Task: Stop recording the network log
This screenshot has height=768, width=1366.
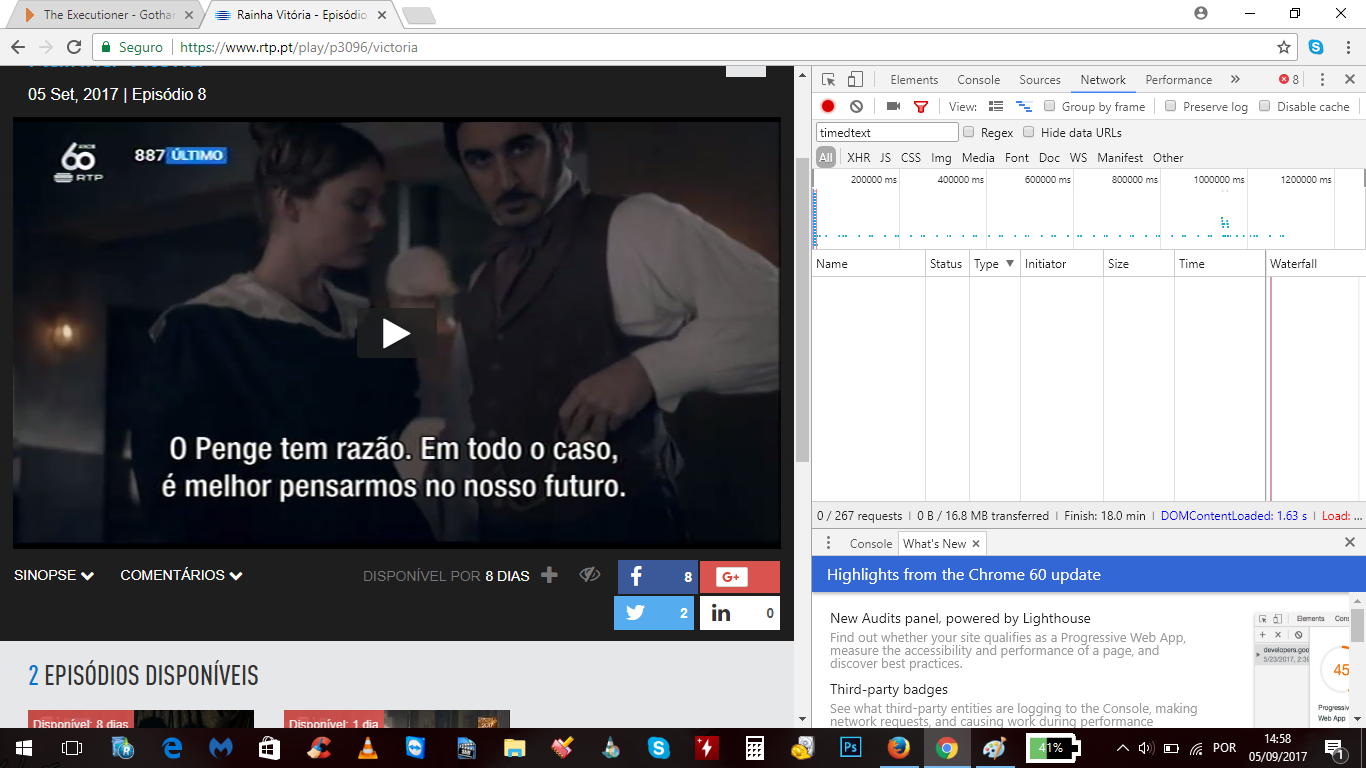Action: (x=828, y=106)
